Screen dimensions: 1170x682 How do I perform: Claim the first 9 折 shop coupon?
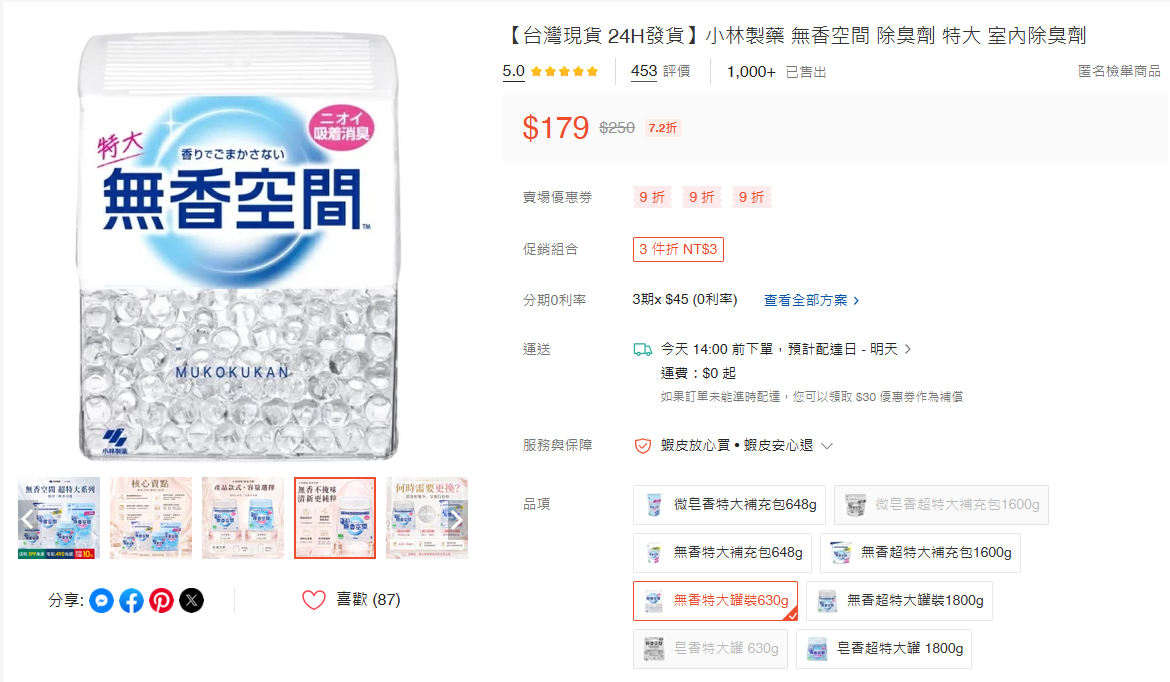pyautogui.click(x=652, y=197)
